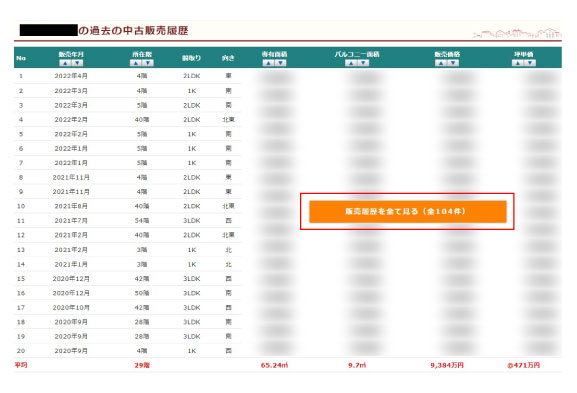This screenshot has width=577, height=393.
Task: Click the 販売価格 header label
Action: coord(447,54)
